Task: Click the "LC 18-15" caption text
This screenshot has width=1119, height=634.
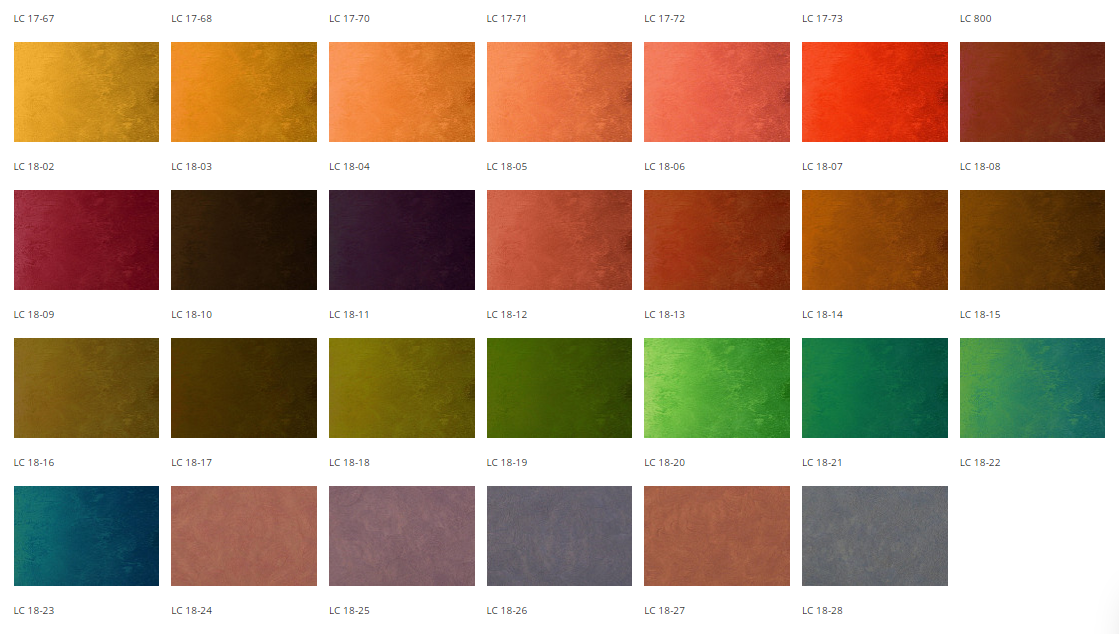Action: point(980,314)
